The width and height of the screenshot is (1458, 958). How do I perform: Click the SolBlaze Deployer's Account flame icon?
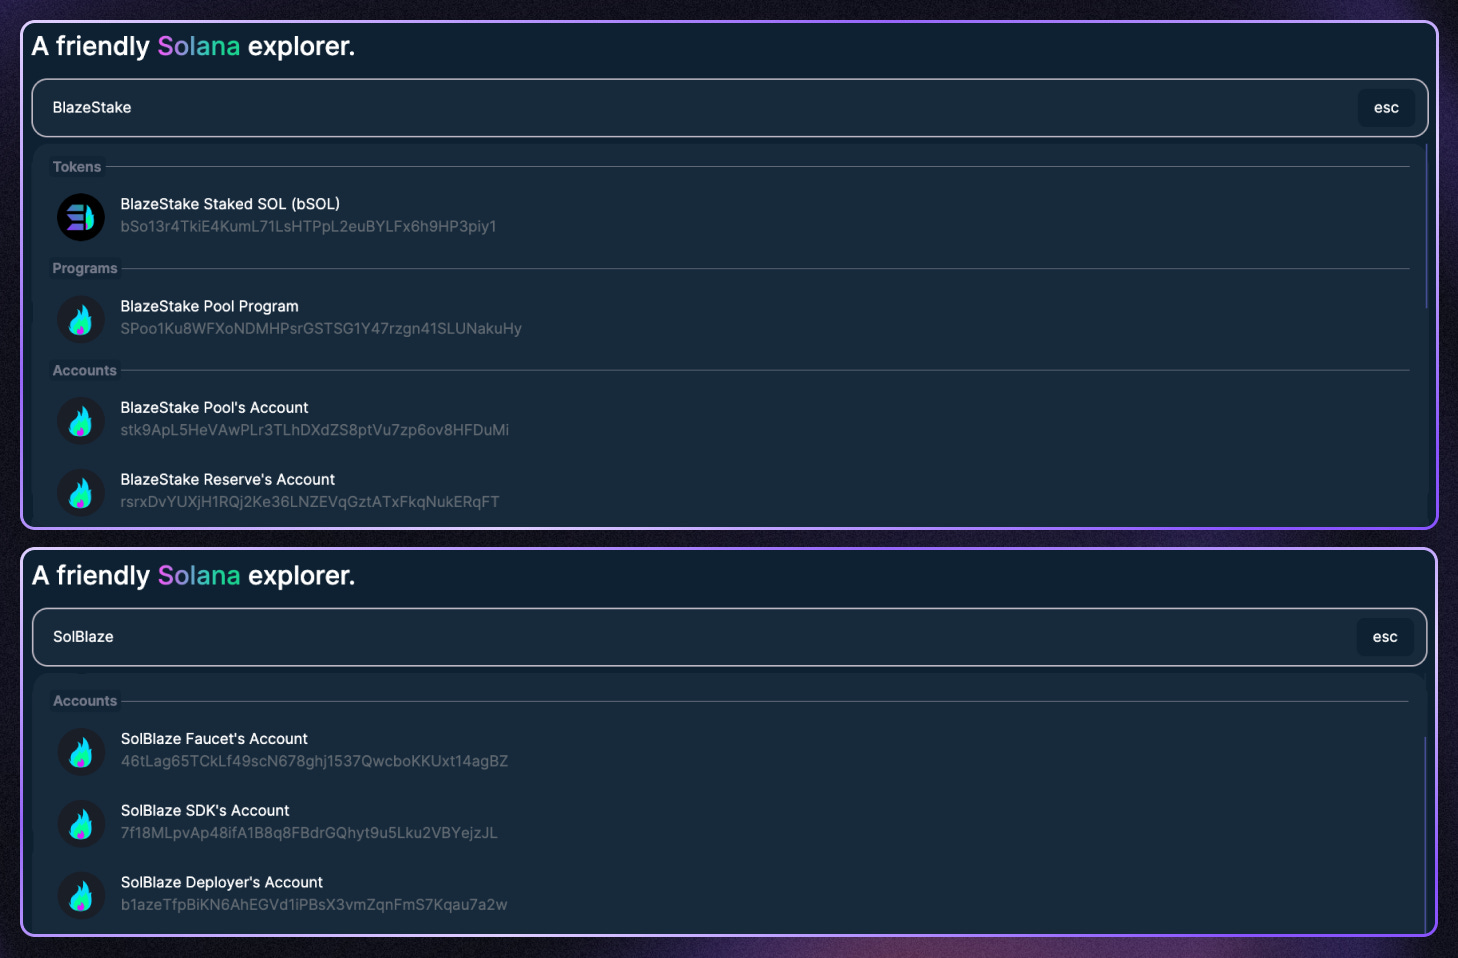click(81, 896)
